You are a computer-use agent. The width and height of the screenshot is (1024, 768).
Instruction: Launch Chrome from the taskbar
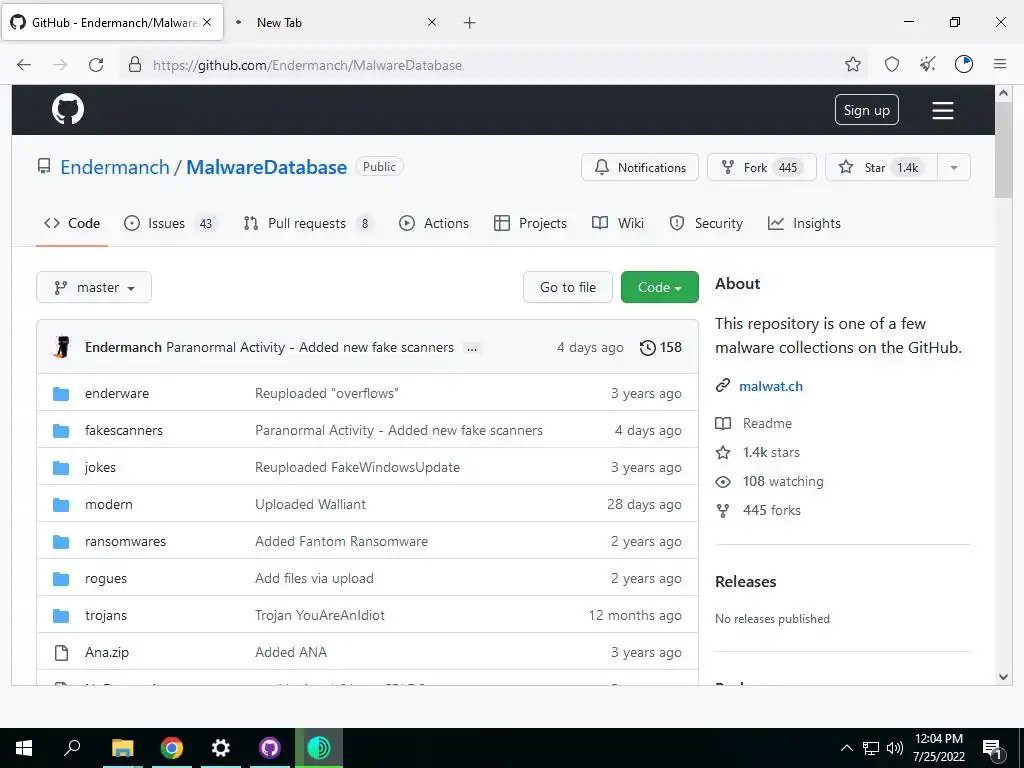pyautogui.click(x=172, y=748)
